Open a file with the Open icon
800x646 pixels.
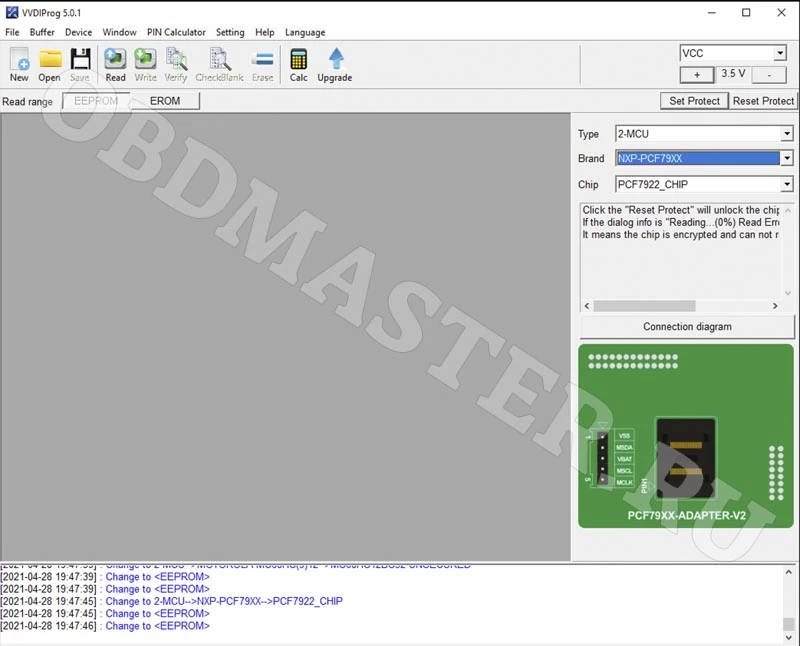[49, 64]
